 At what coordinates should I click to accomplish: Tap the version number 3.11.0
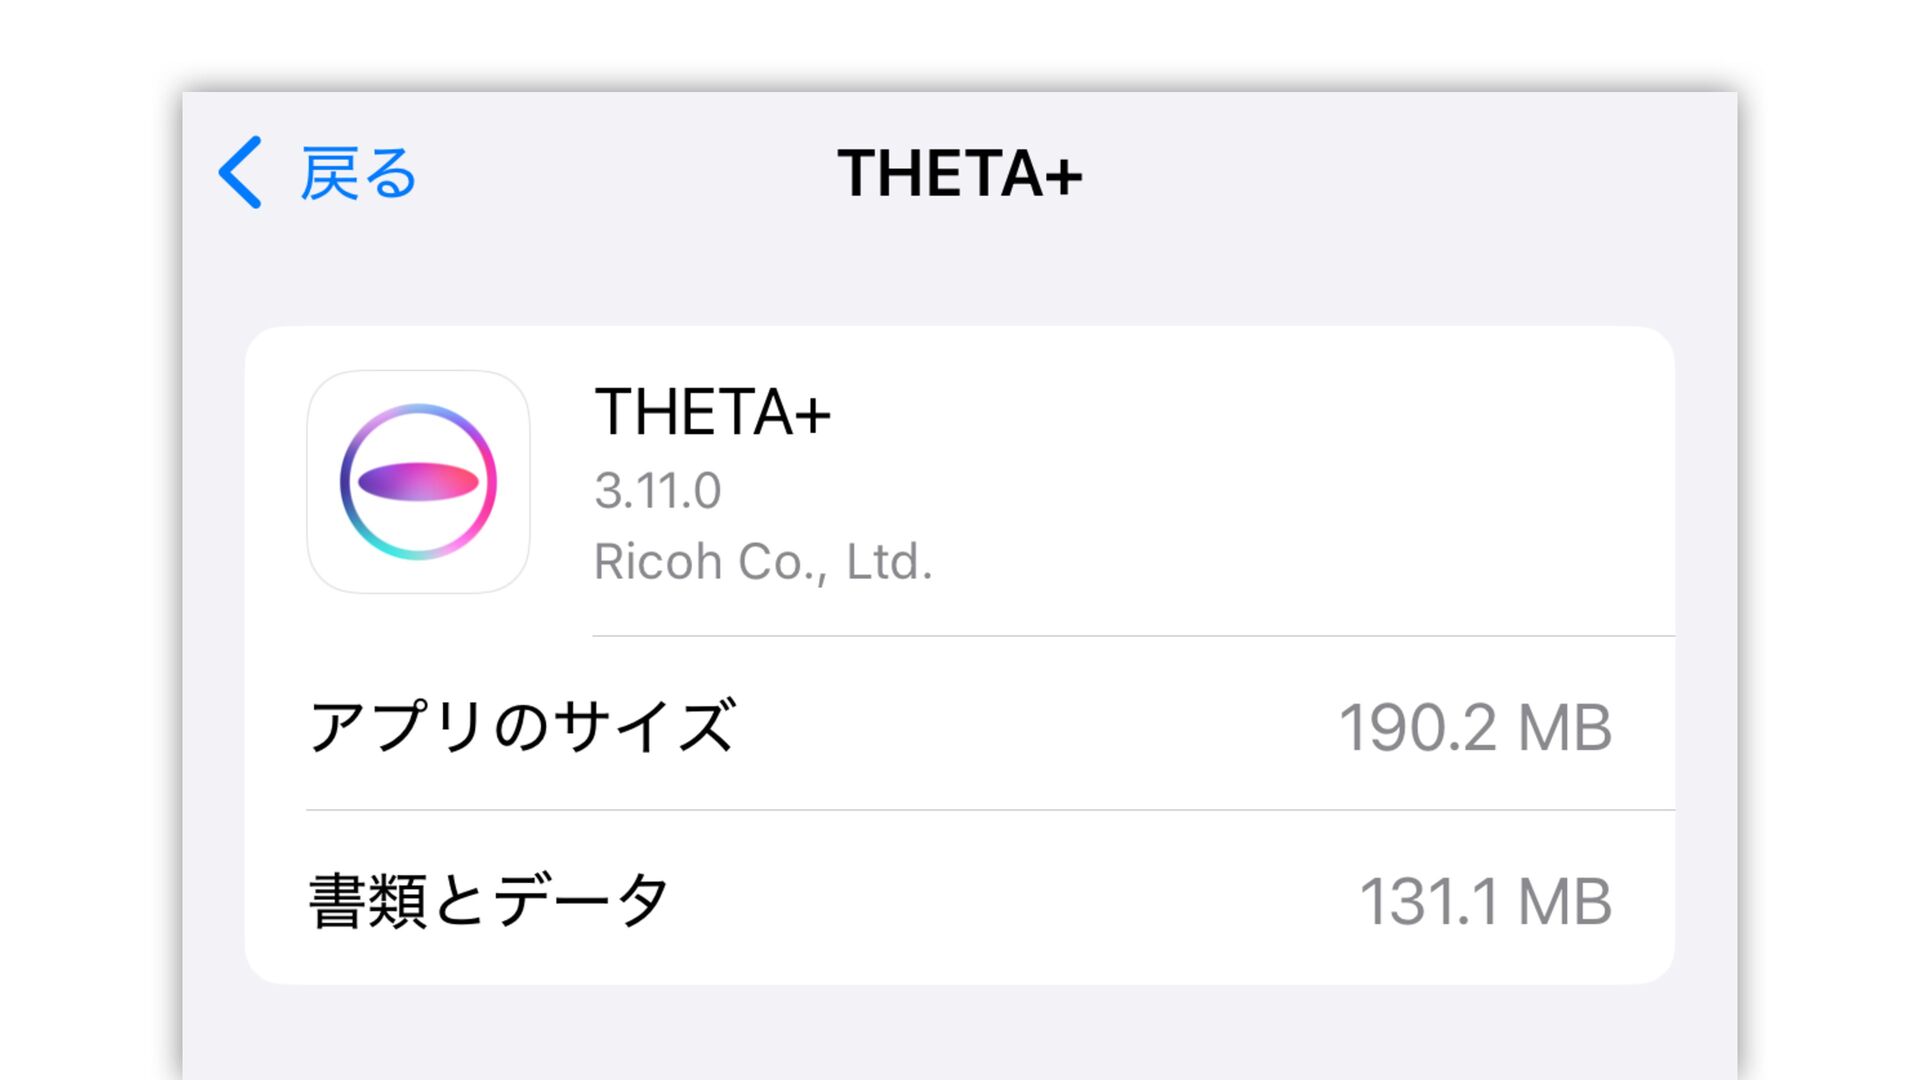(x=658, y=491)
